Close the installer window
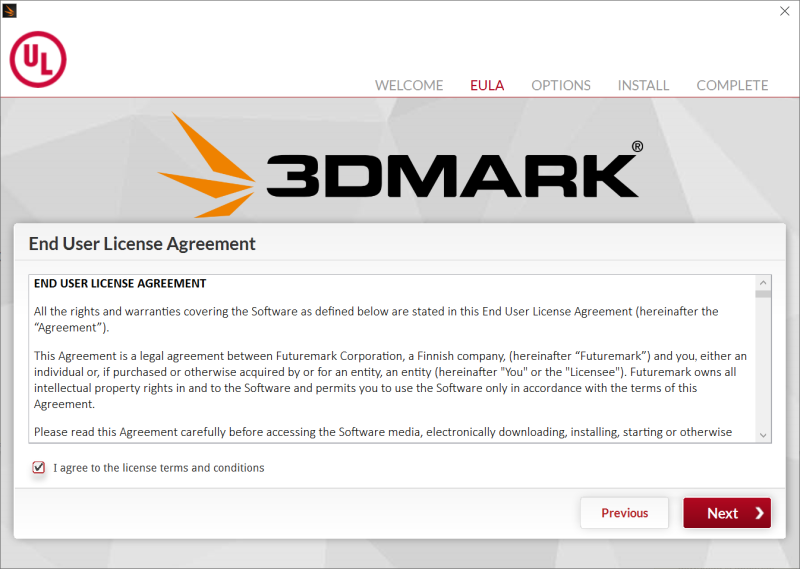This screenshot has height=569, width=800. point(785,11)
